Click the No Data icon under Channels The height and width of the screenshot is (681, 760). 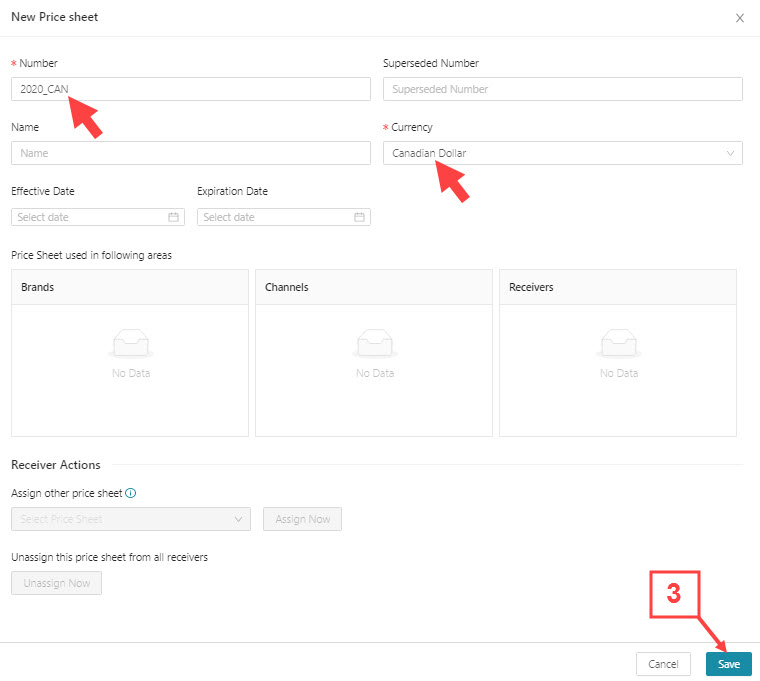375,343
